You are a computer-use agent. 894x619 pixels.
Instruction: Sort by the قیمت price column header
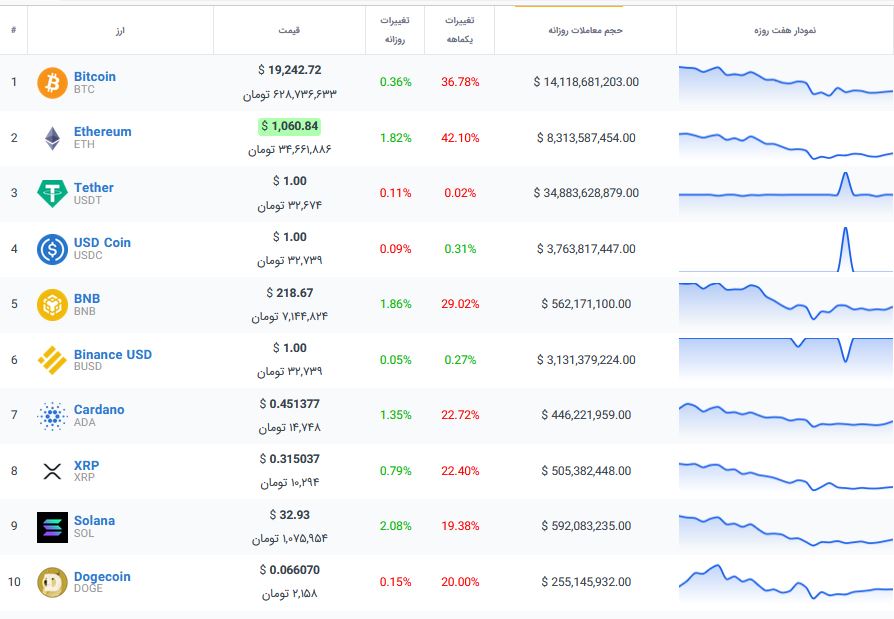point(289,30)
